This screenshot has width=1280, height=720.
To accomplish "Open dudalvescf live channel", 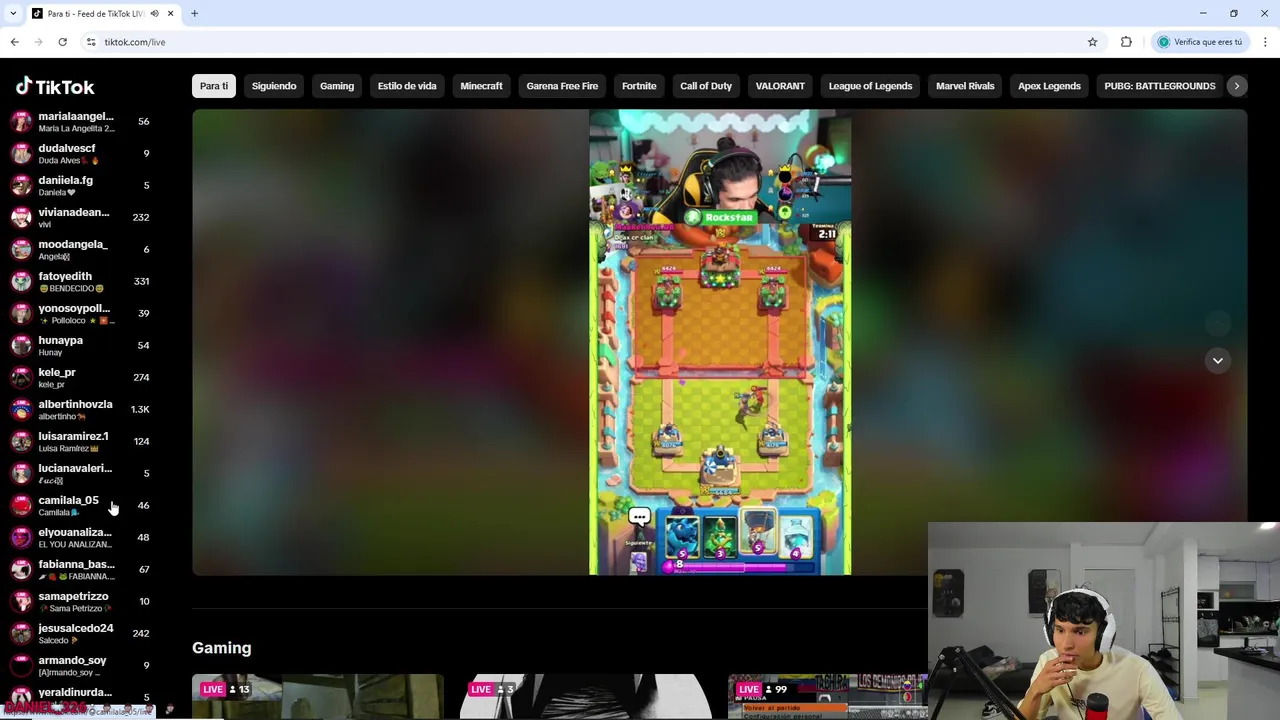I will (x=80, y=154).
